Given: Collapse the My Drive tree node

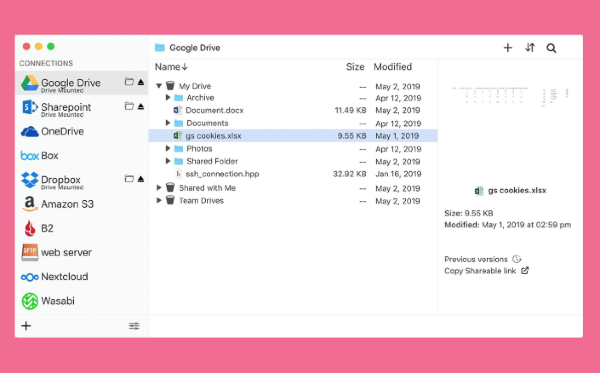Looking at the screenshot, I should tap(159, 86).
